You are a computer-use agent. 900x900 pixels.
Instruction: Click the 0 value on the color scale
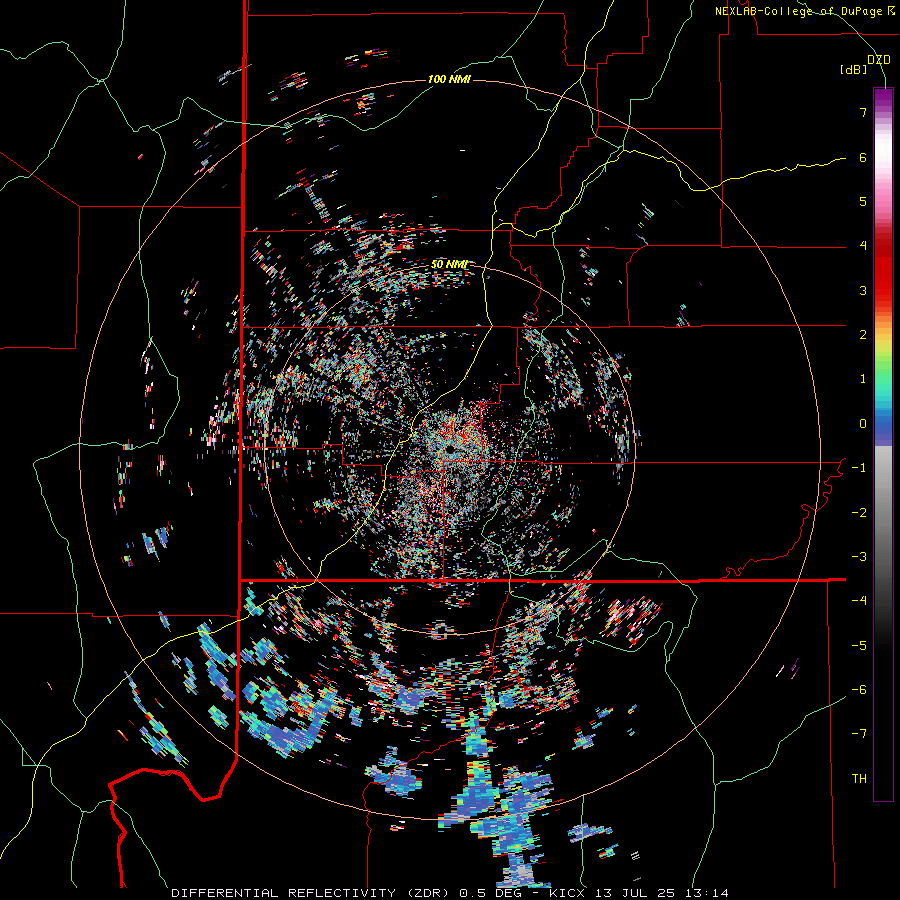(863, 424)
